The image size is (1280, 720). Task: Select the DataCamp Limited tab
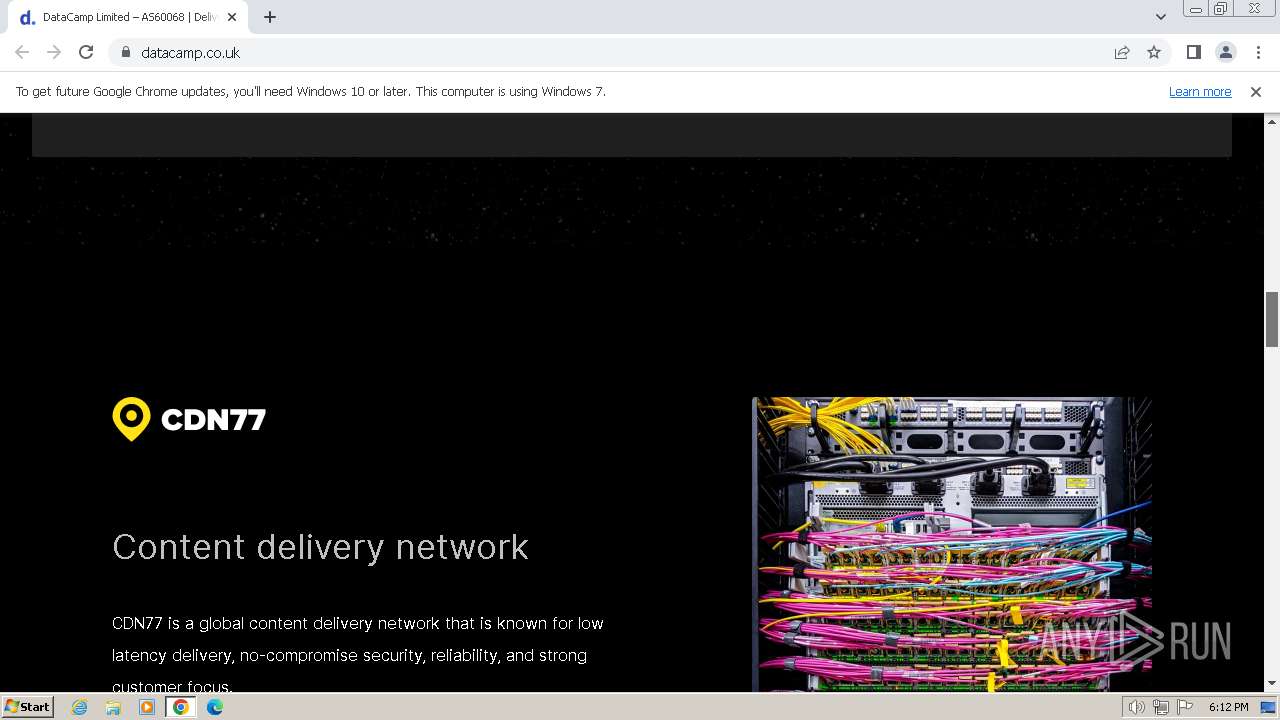click(128, 17)
